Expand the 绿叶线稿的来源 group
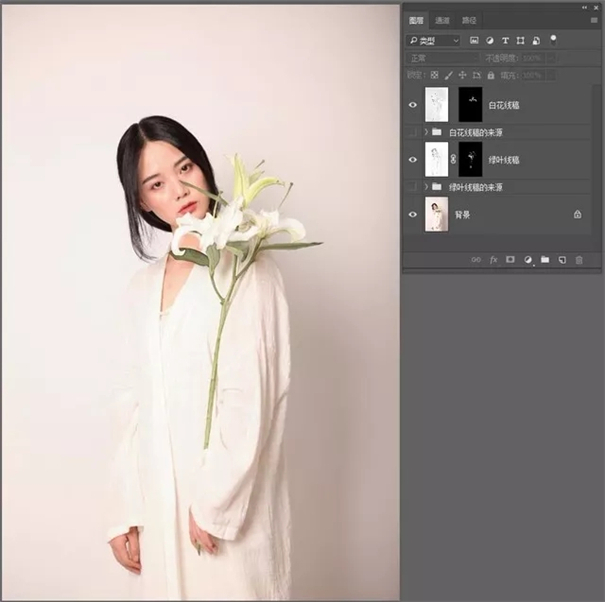This screenshot has height=602, width=605. tap(426, 186)
